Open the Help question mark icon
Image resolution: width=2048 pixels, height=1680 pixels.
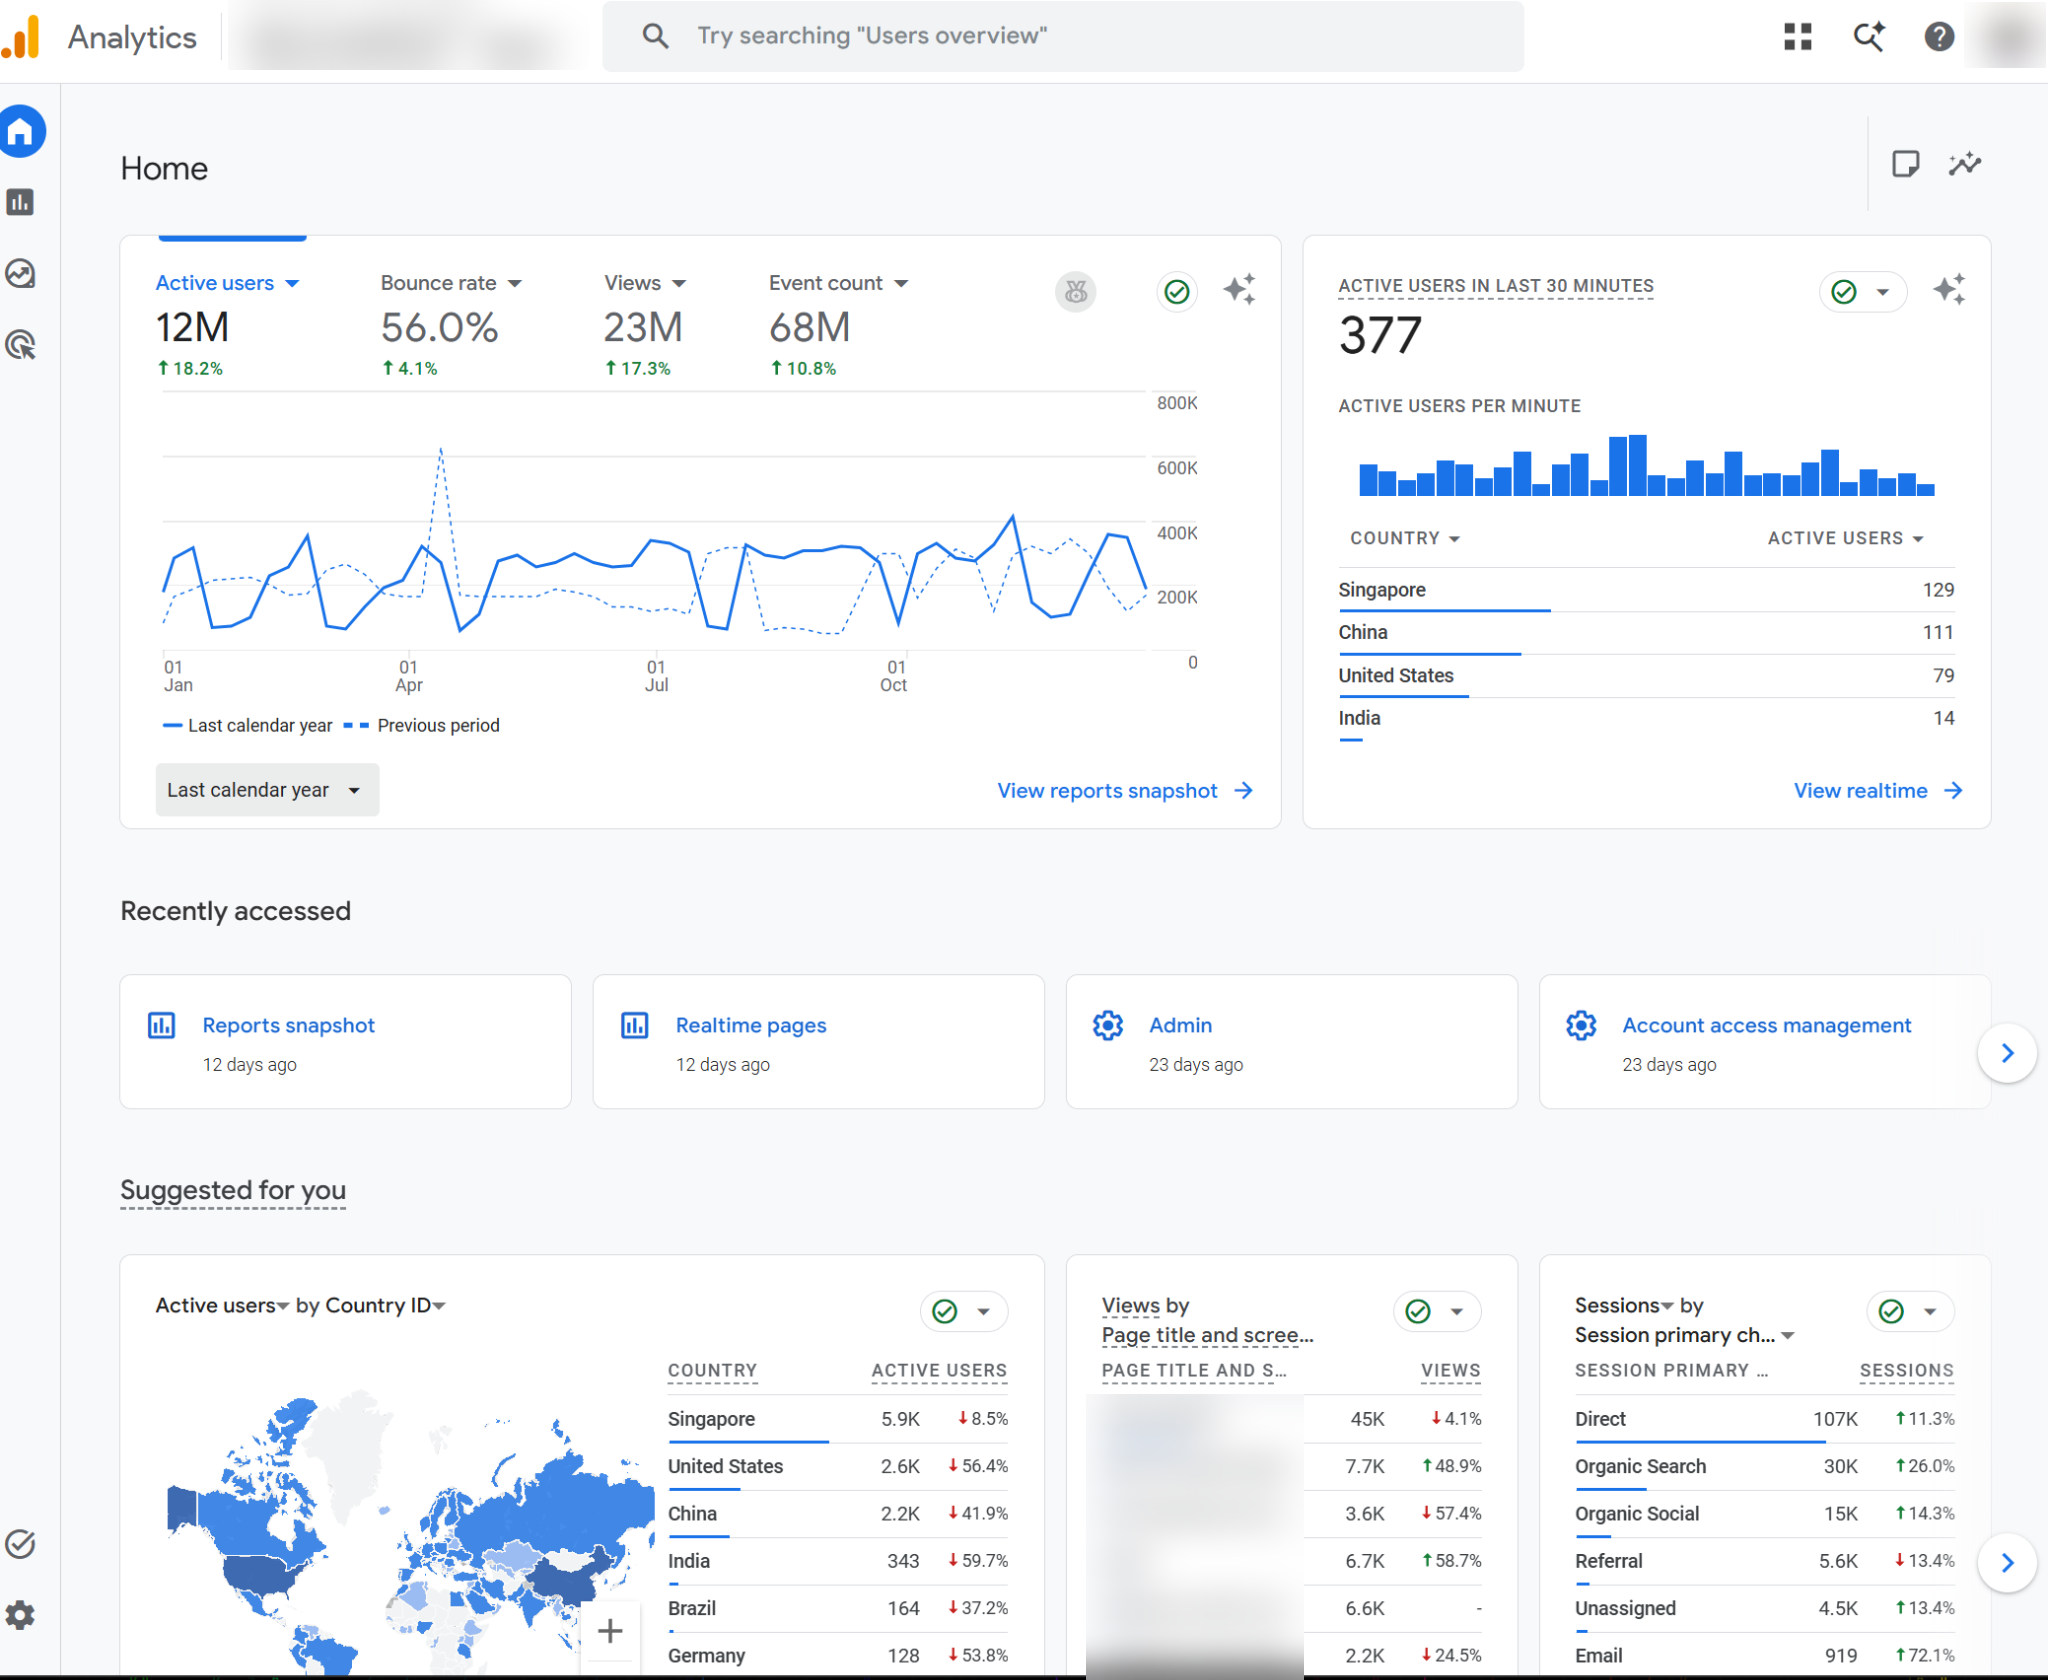click(x=1939, y=37)
